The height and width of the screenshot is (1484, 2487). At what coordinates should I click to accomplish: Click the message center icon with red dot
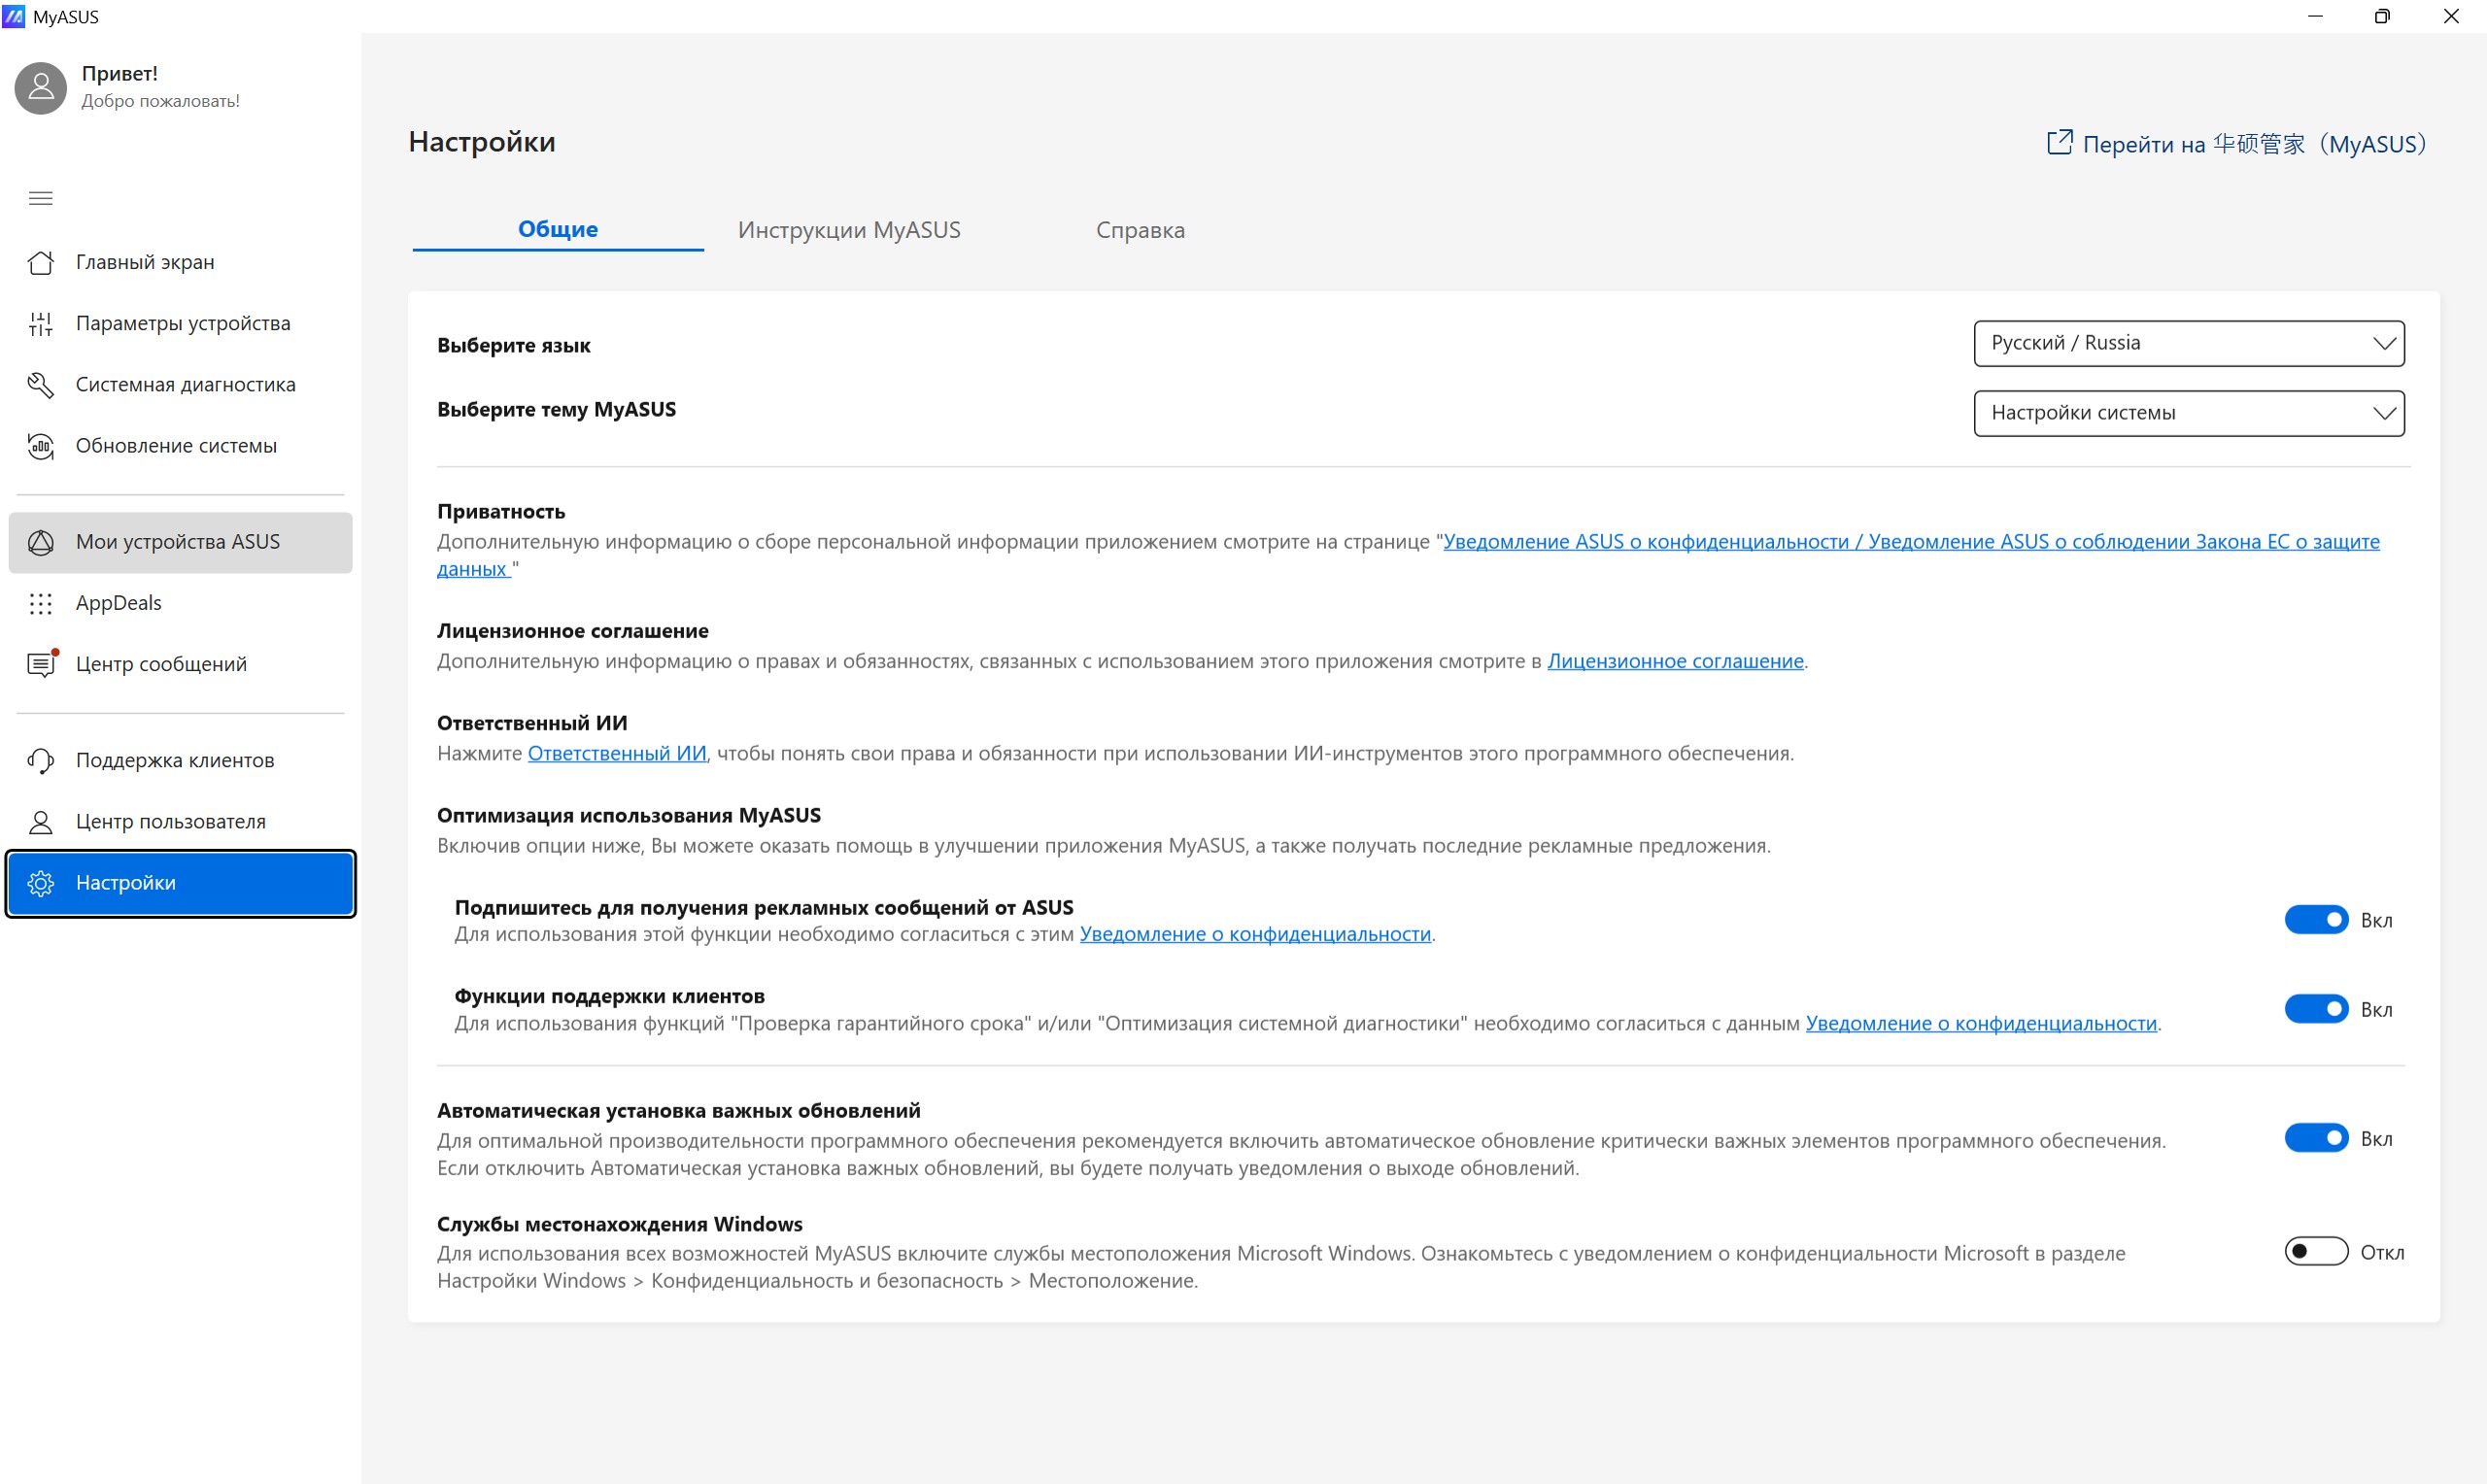(x=41, y=664)
